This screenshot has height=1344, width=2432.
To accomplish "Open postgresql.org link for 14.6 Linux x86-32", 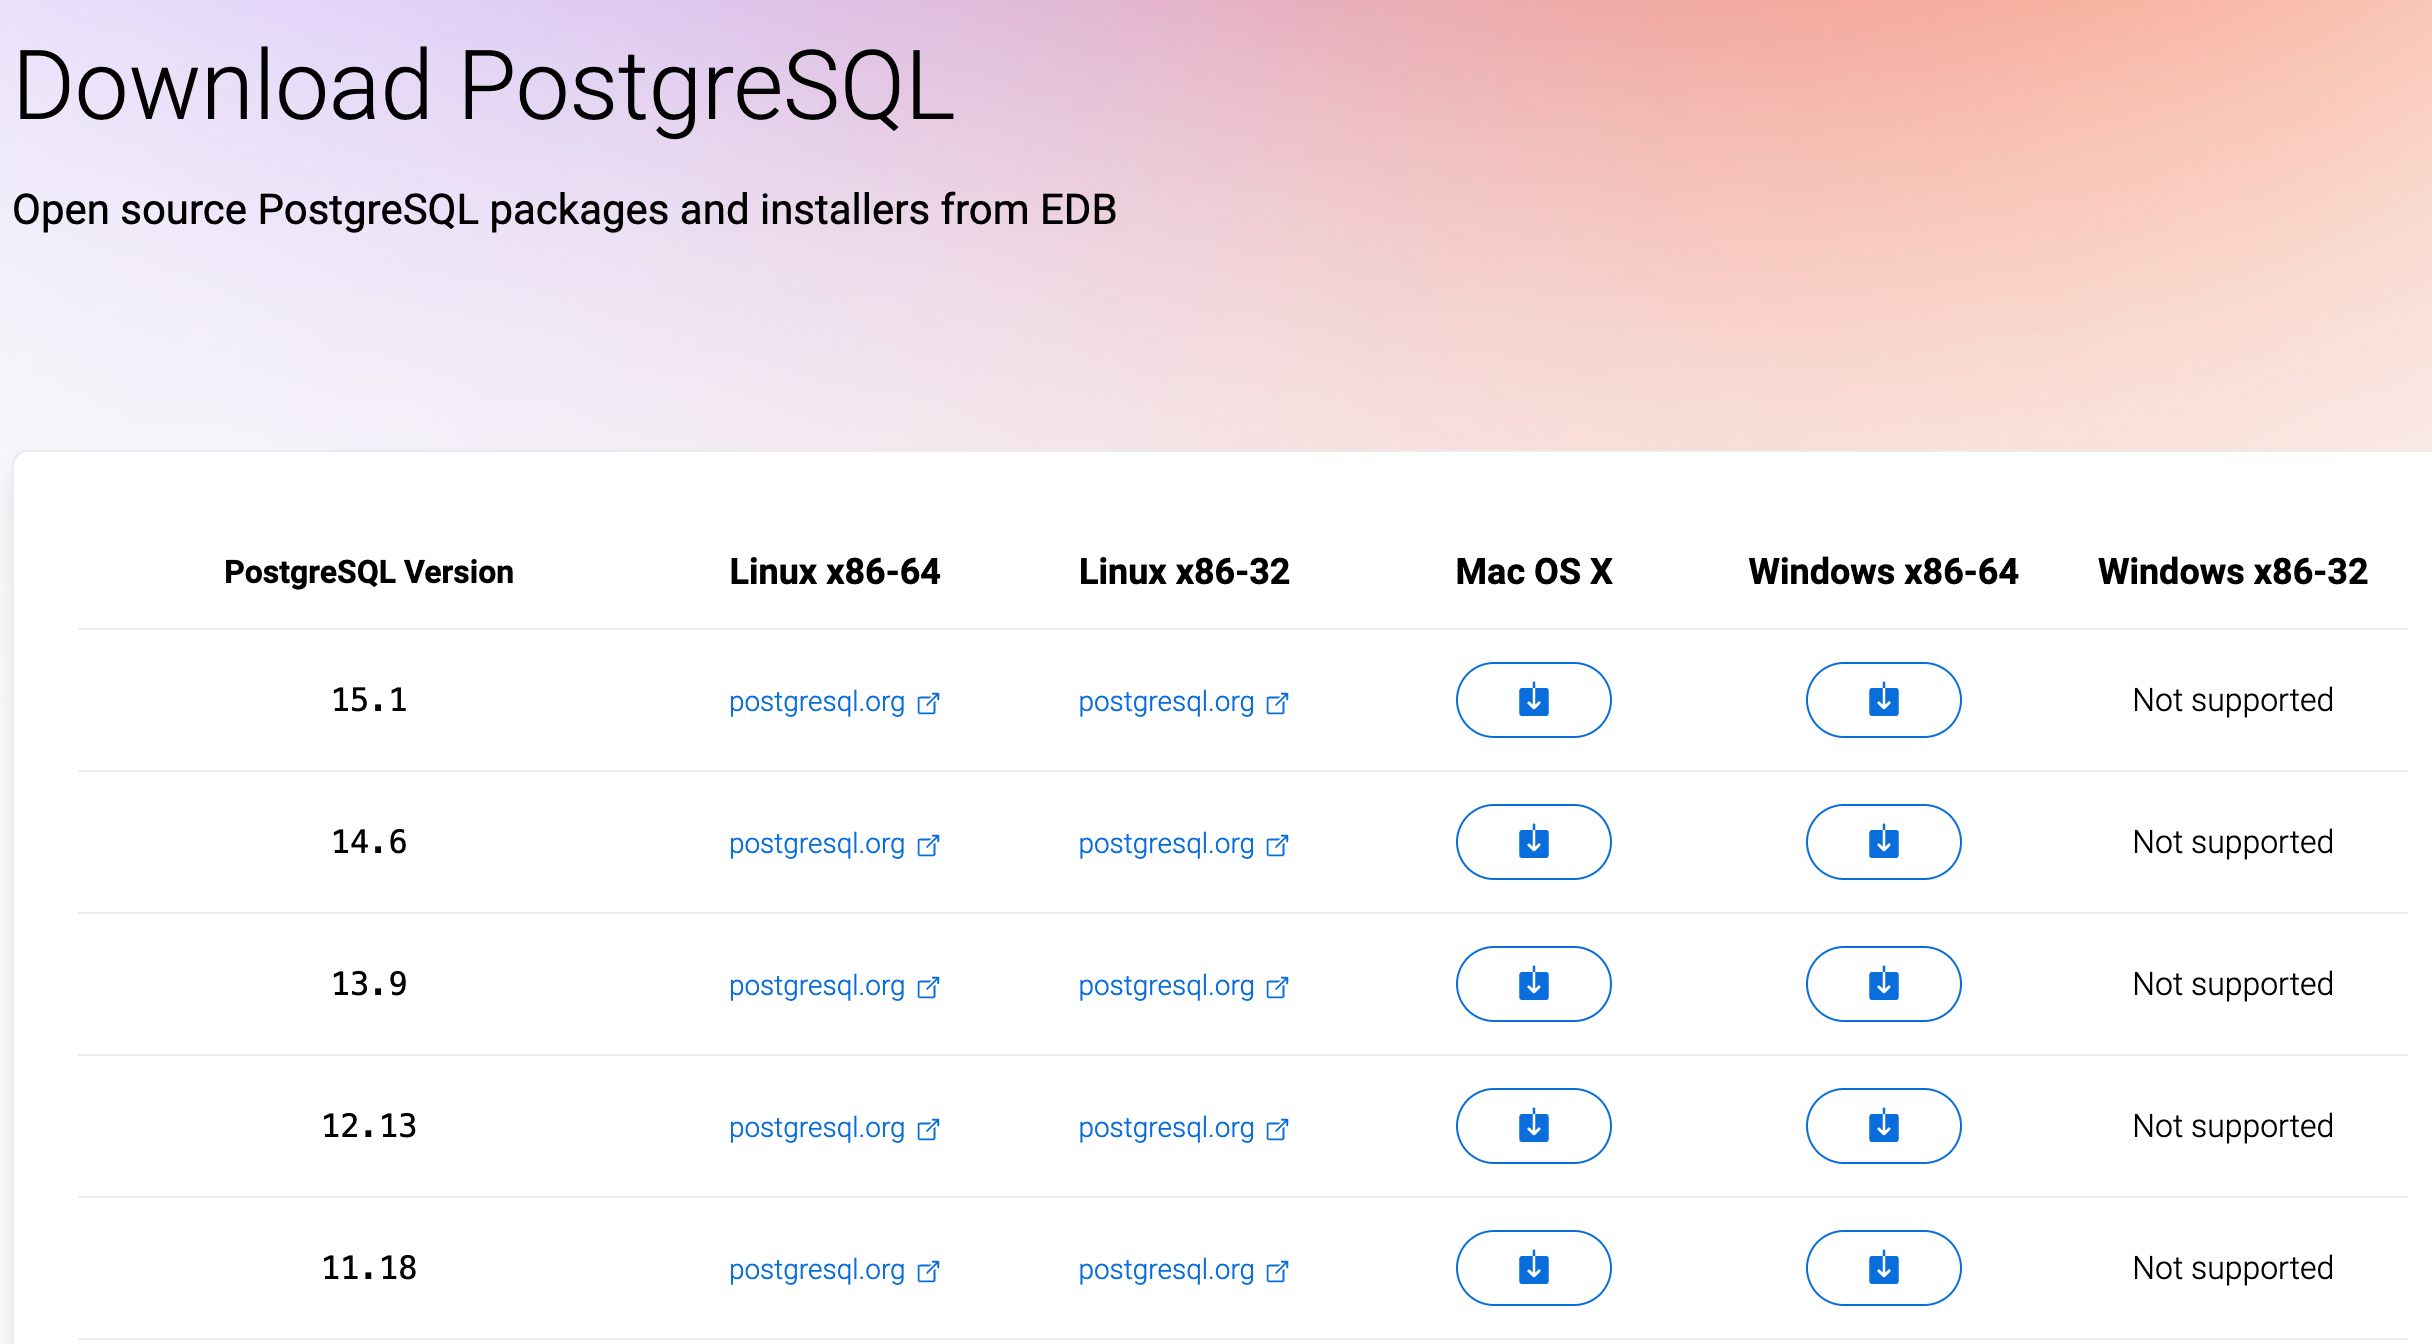I will pyautogui.click(x=1183, y=844).
